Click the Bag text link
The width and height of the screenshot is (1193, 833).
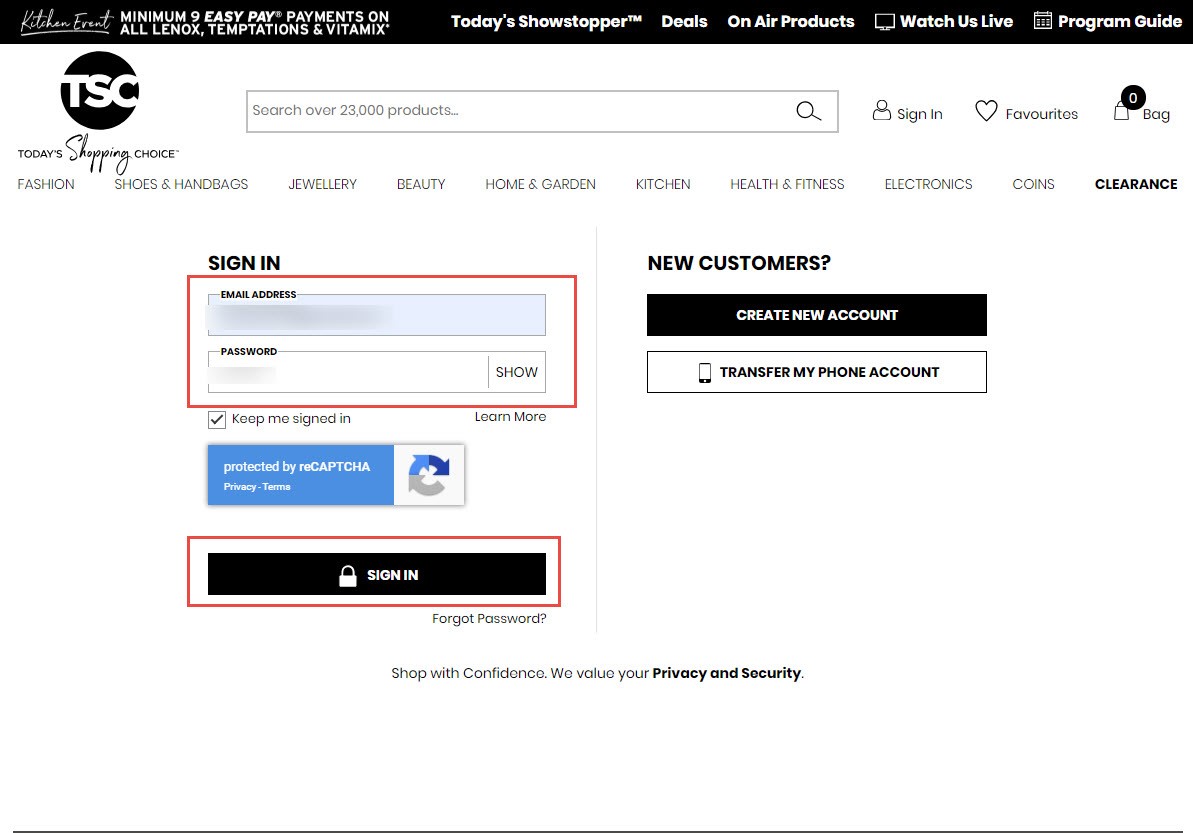click(x=1156, y=115)
